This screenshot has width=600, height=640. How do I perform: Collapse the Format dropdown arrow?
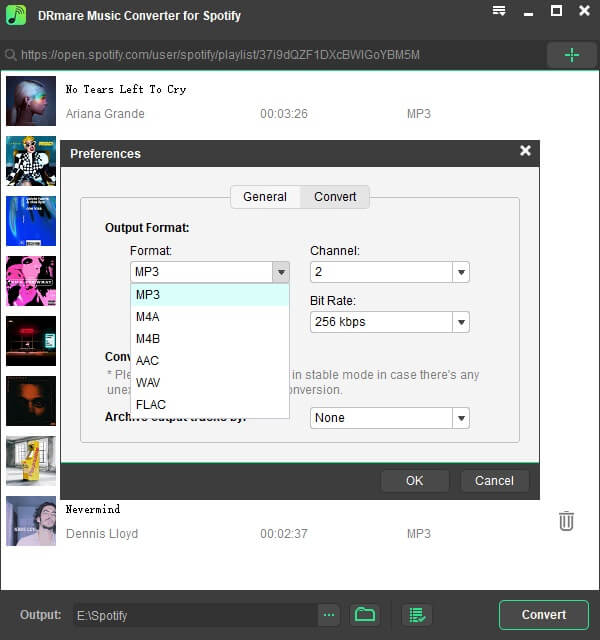pos(281,272)
